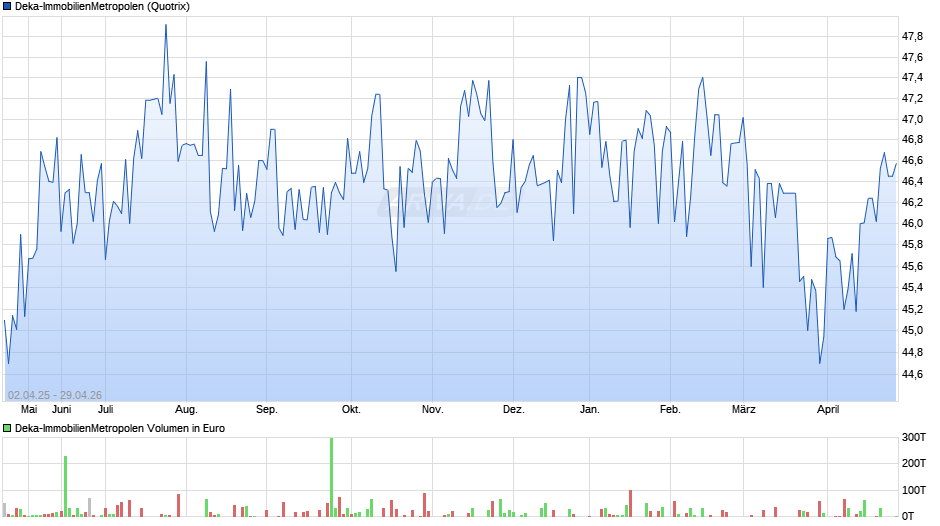Click the Sep. month label

click(x=267, y=410)
